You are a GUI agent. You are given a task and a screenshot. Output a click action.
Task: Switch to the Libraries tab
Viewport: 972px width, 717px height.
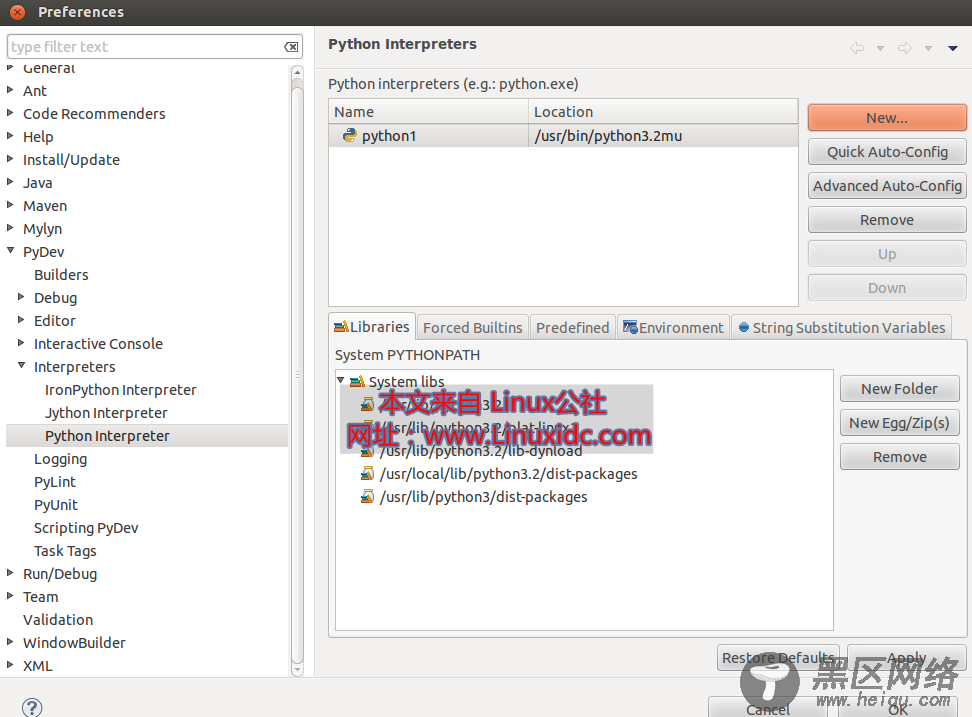pyautogui.click(x=372, y=327)
